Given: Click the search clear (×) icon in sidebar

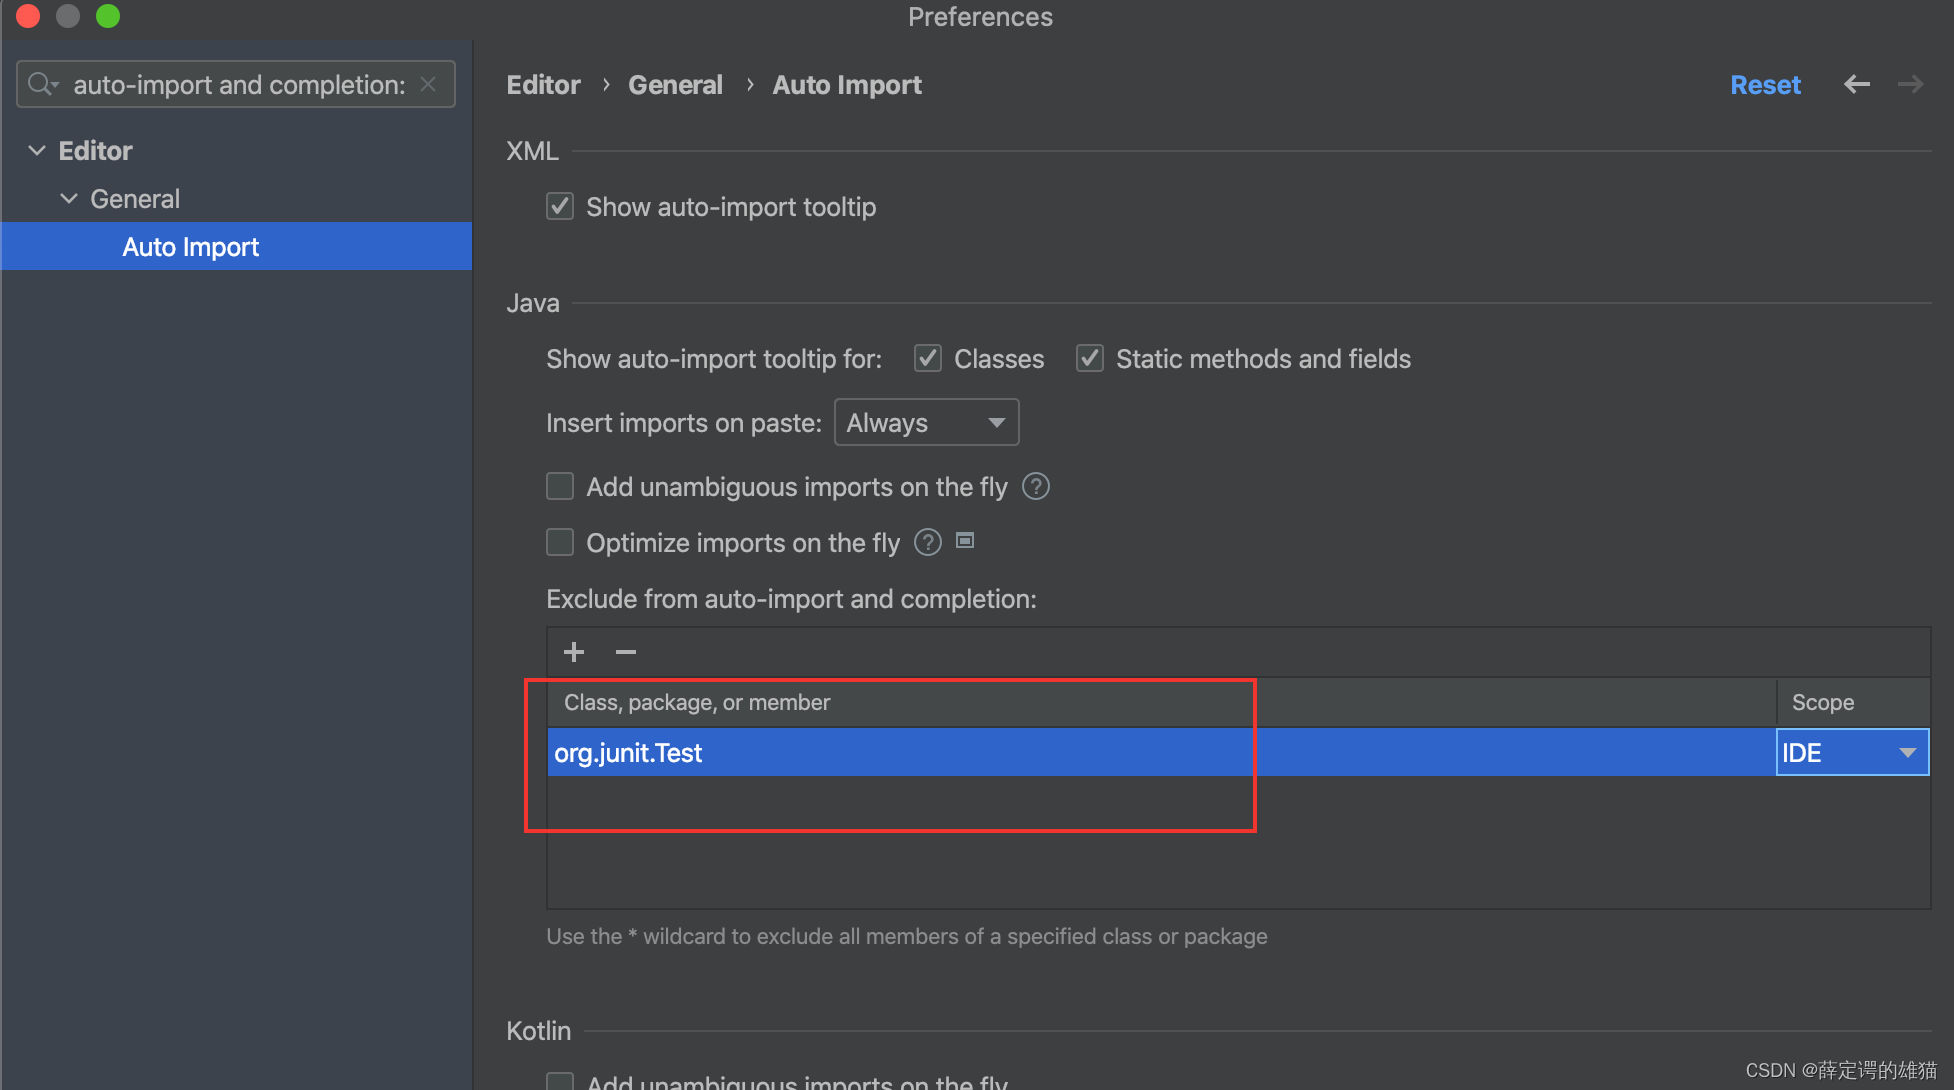Looking at the screenshot, I should click(432, 85).
